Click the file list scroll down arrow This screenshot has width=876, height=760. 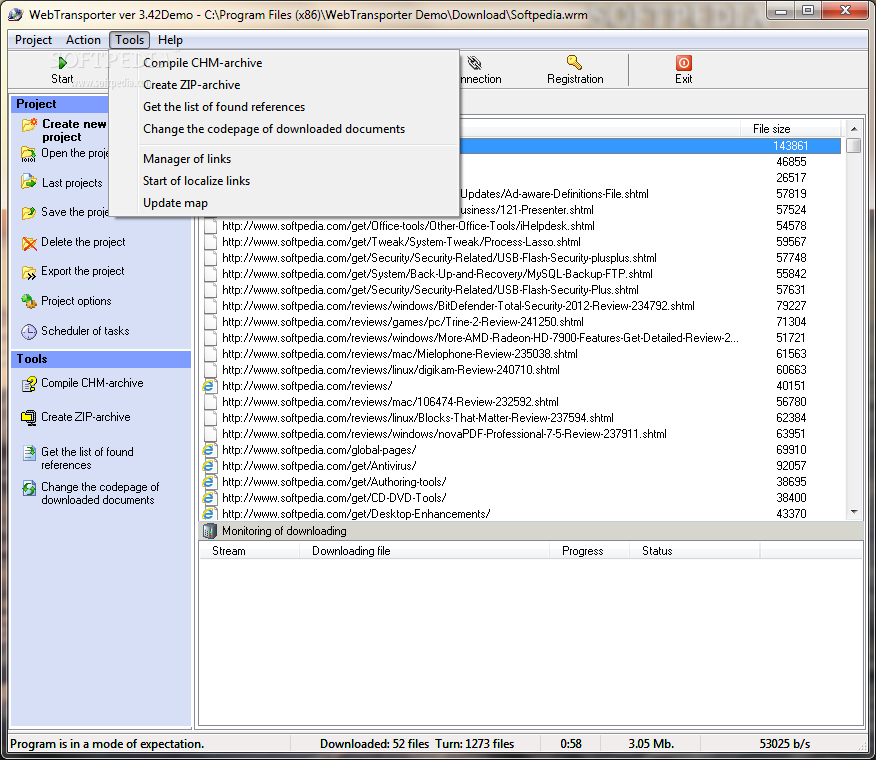coord(854,512)
